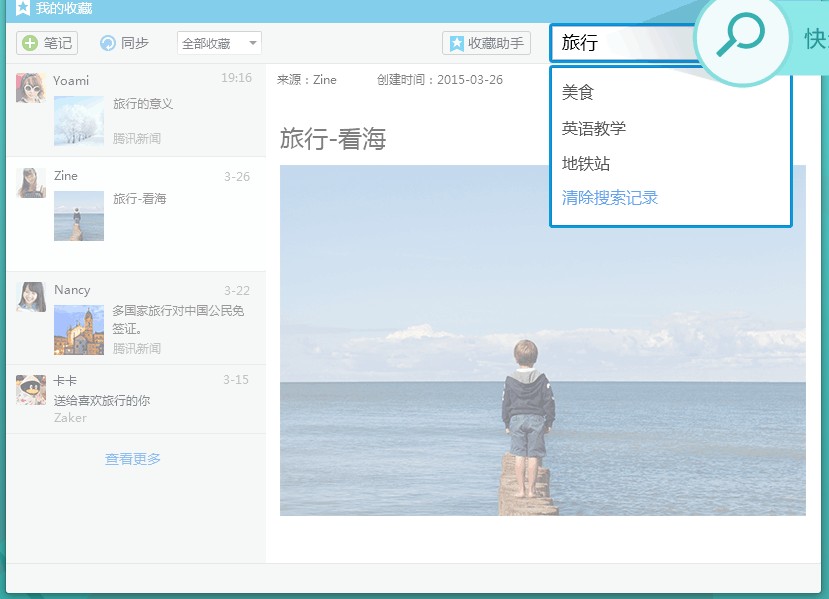The height and width of the screenshot is (599, 829).
Task: Click 查看更多 link
Action: pyautogui.click(x=133, y=458)
